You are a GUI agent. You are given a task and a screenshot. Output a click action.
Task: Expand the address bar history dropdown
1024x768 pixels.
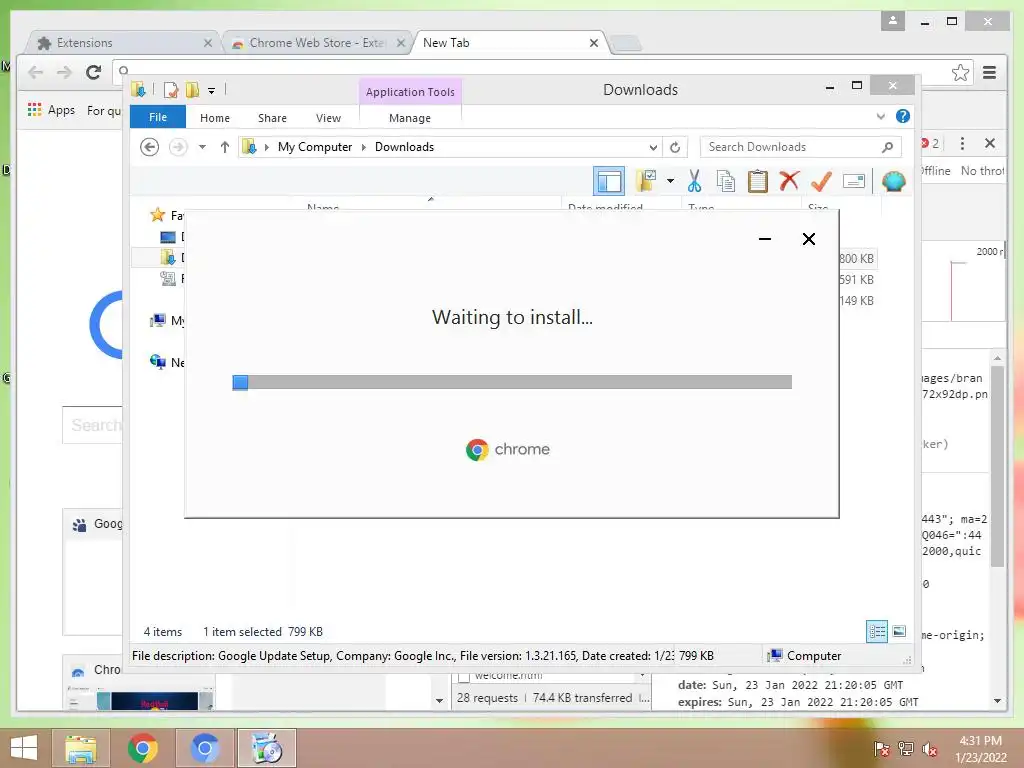click(x=653, y=147)
